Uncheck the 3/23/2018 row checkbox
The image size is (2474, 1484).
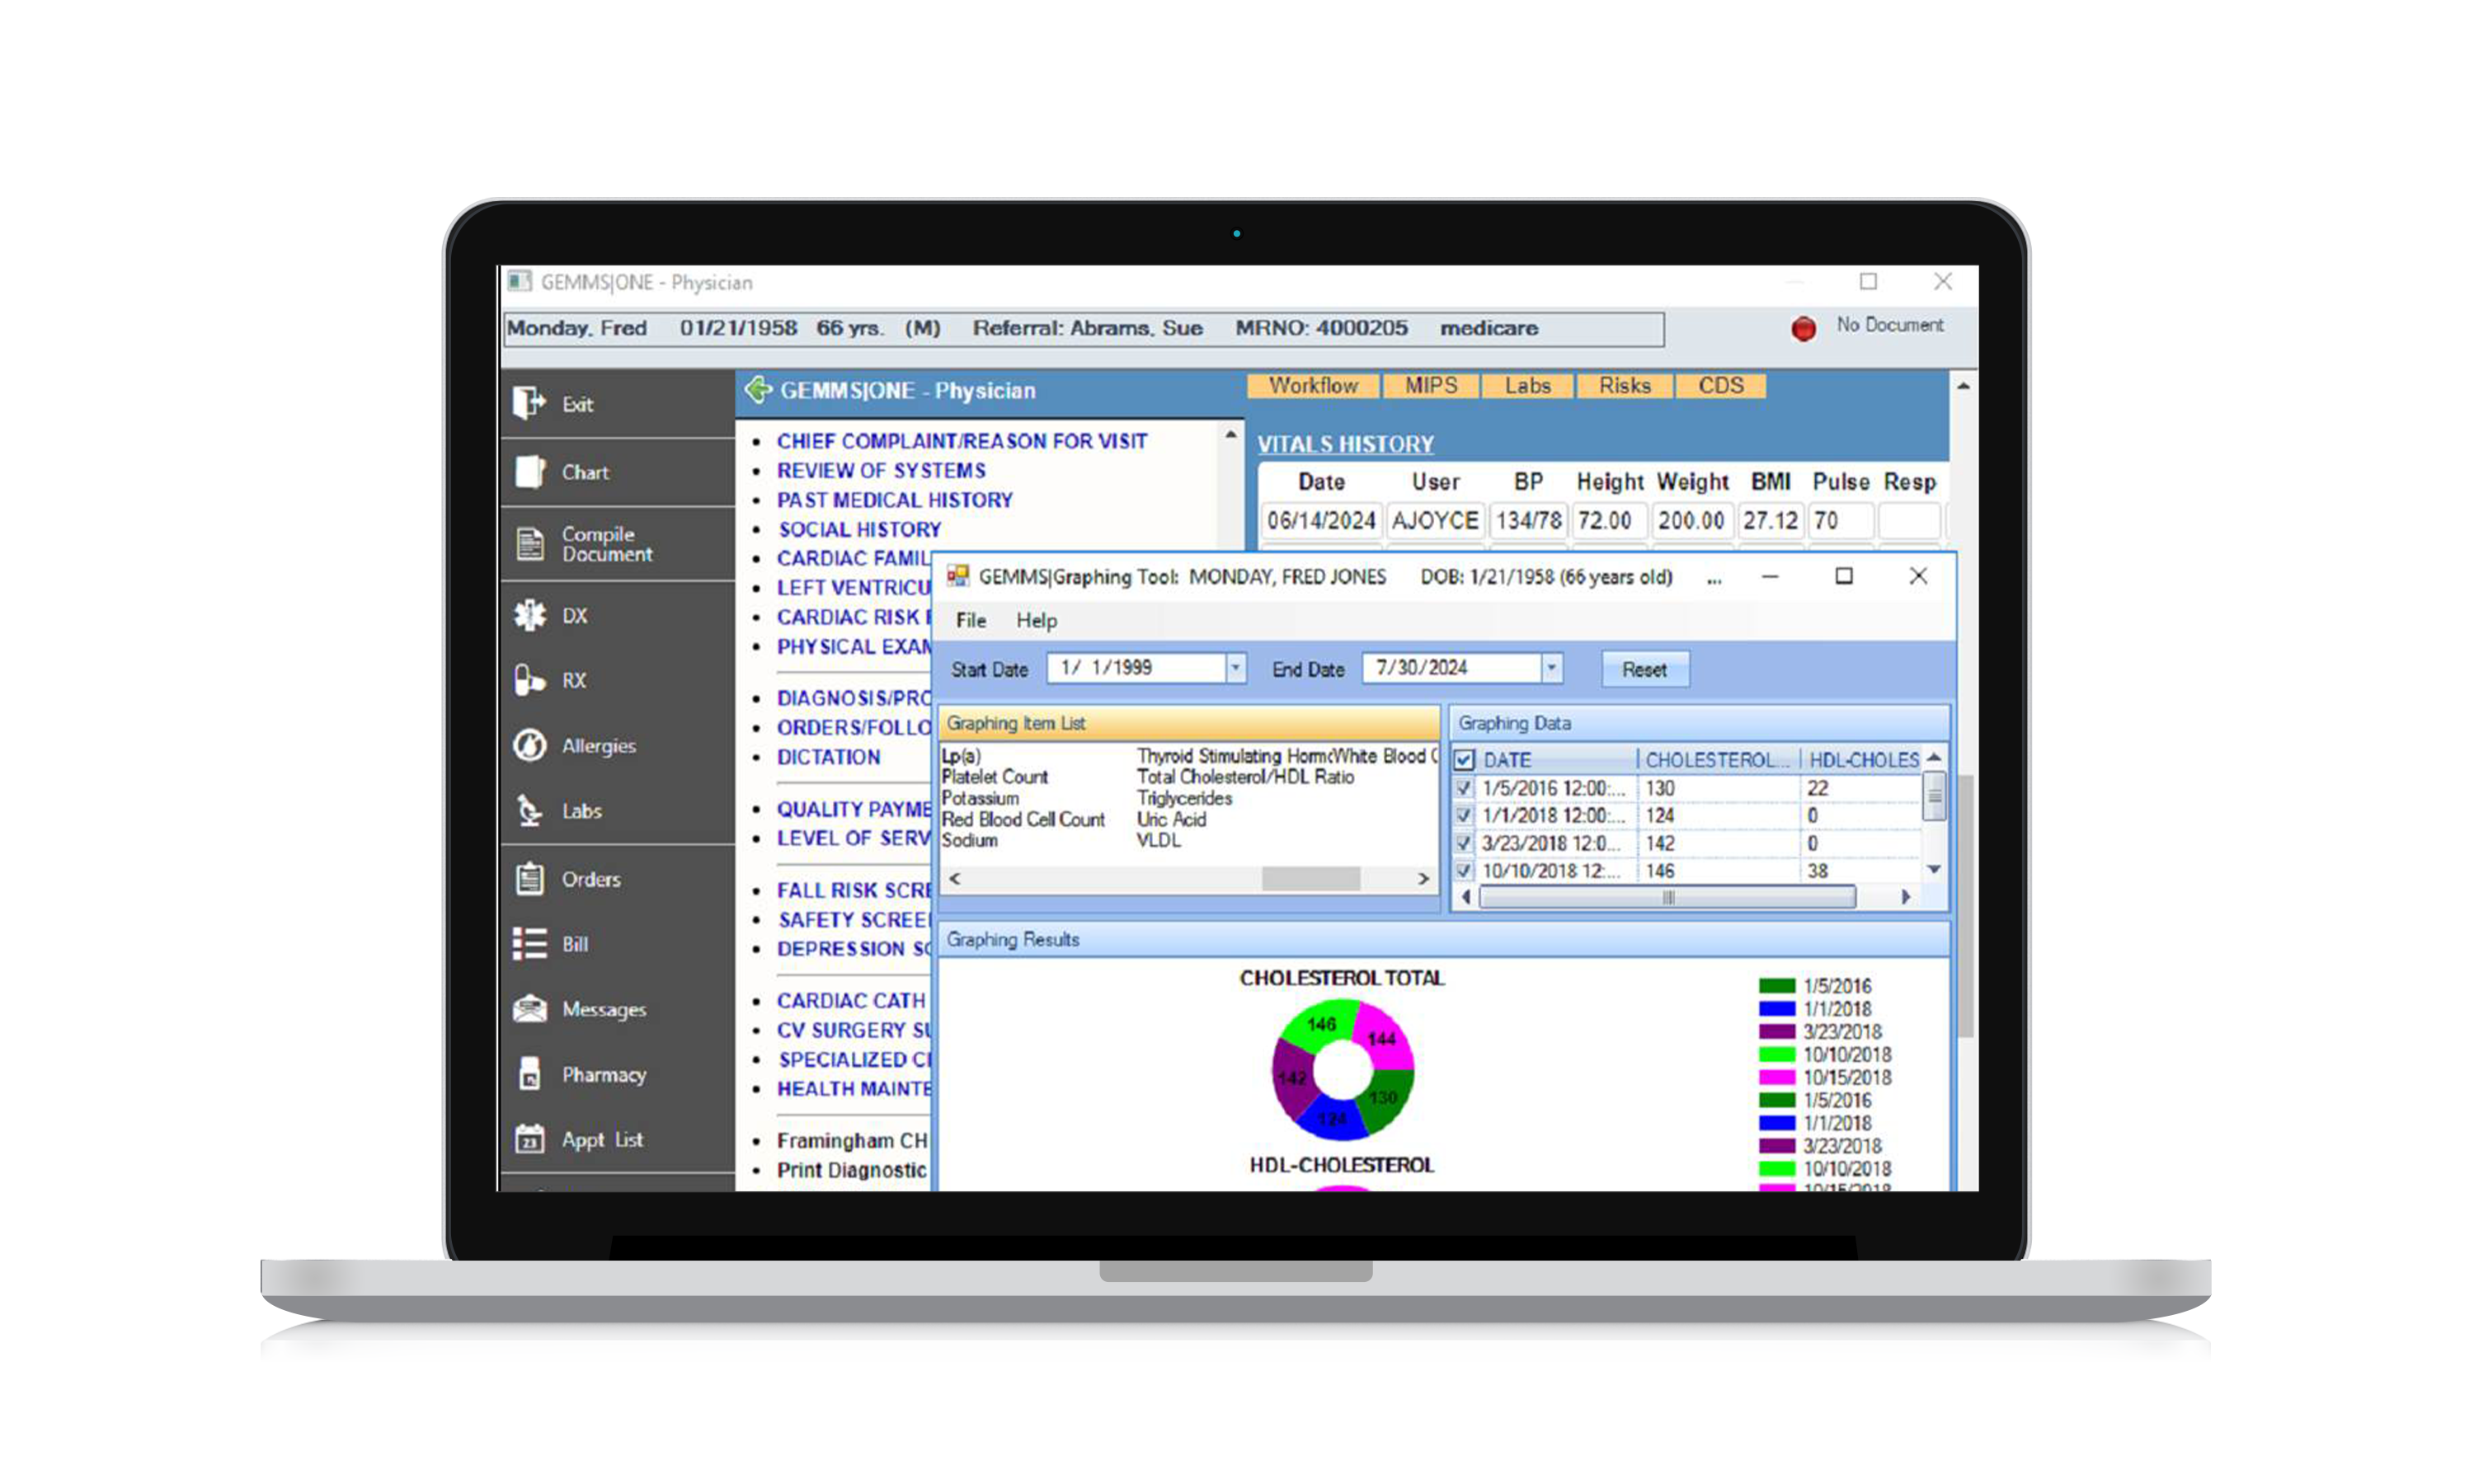click(x=1464, y=843)
